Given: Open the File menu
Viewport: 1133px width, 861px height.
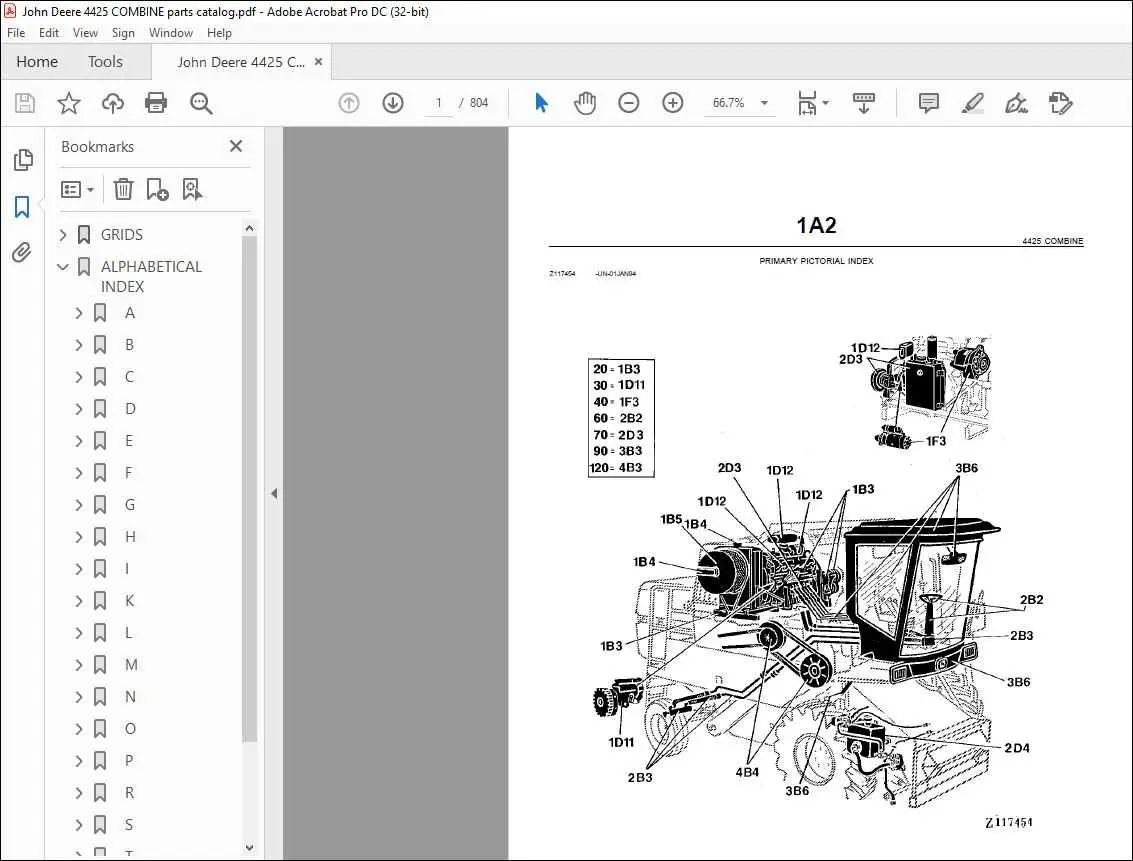Looking at the screenshot, I should [16, 33].
